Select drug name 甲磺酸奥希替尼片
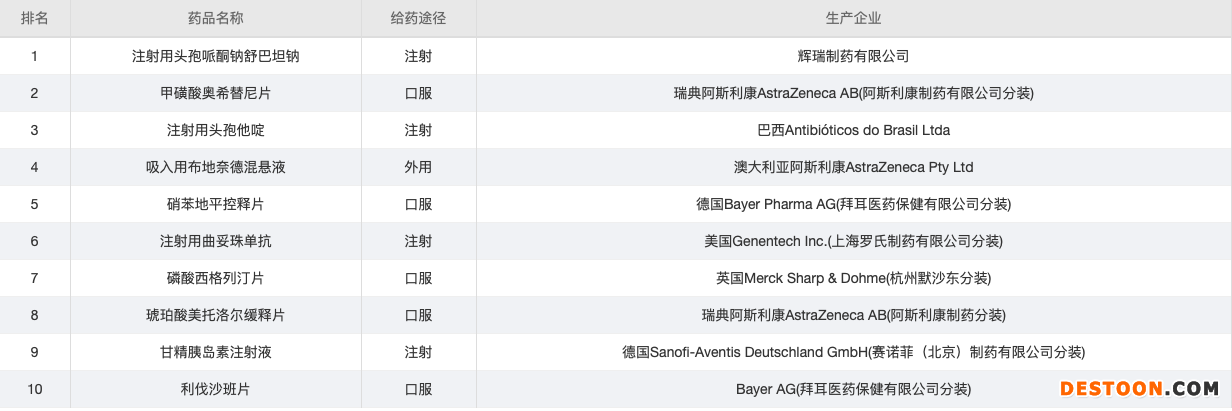1232x411 pixels. click(215, 93)
